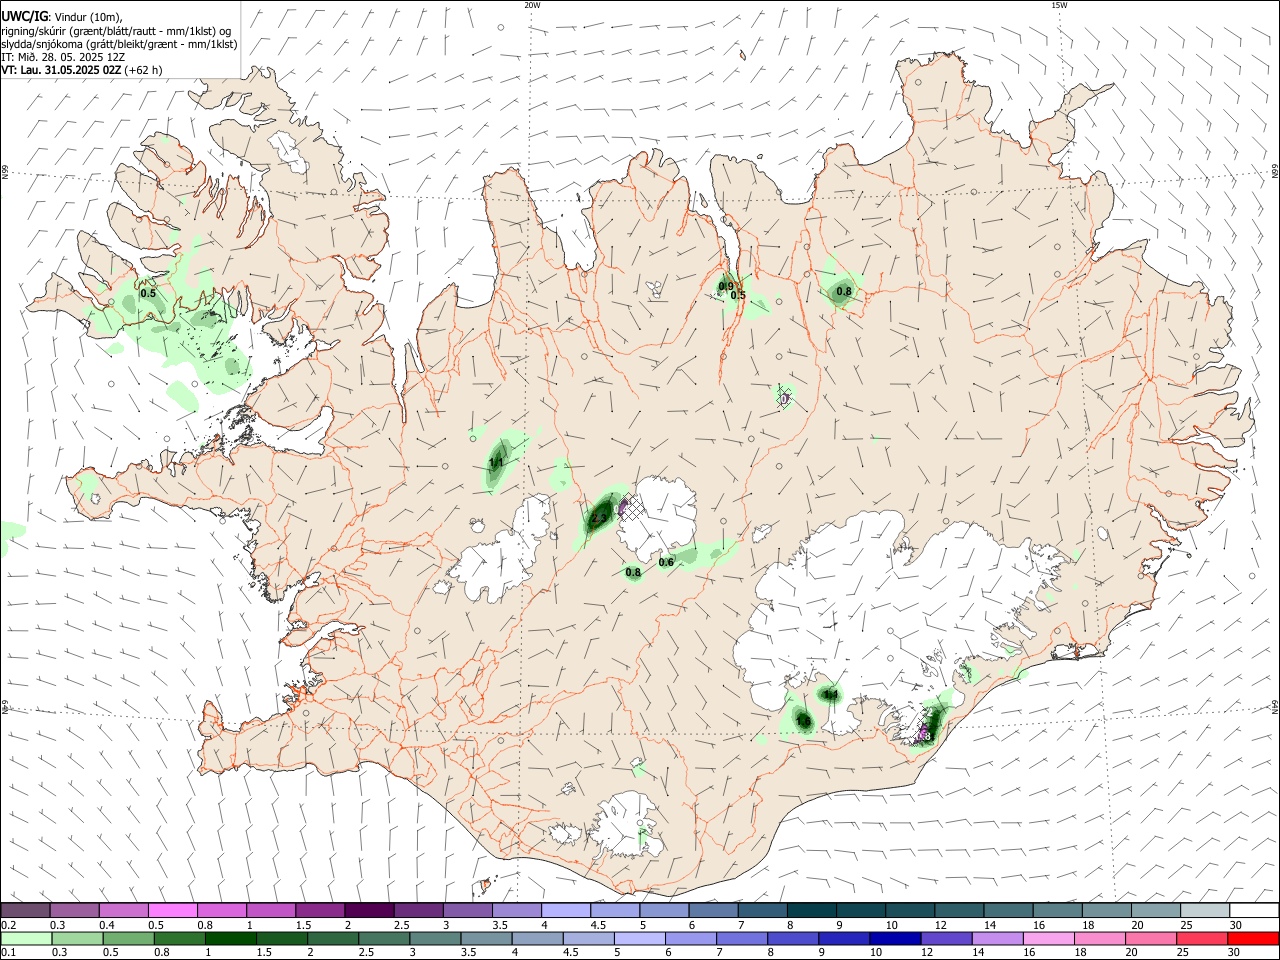1280x960 pixels.
Task: Click the 'VT: Lau. 31.05.2025 02Z (+62 h)' line
Action: (x=81, y=70)
